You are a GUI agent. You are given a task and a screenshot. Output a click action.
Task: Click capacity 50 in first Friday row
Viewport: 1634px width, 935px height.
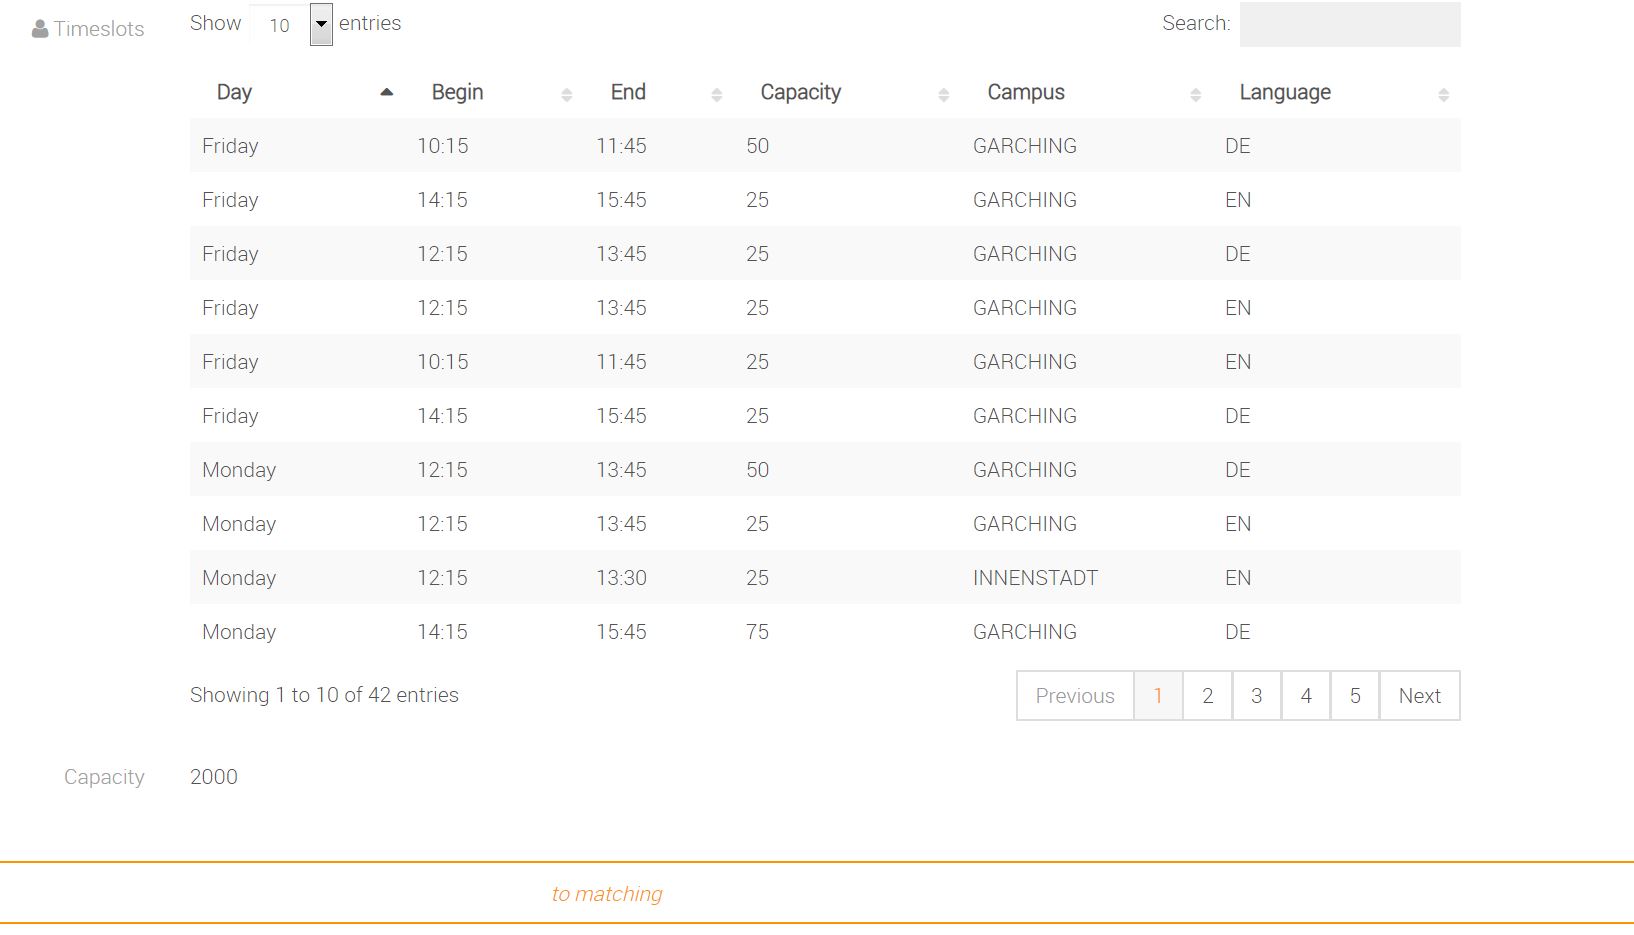757,146
